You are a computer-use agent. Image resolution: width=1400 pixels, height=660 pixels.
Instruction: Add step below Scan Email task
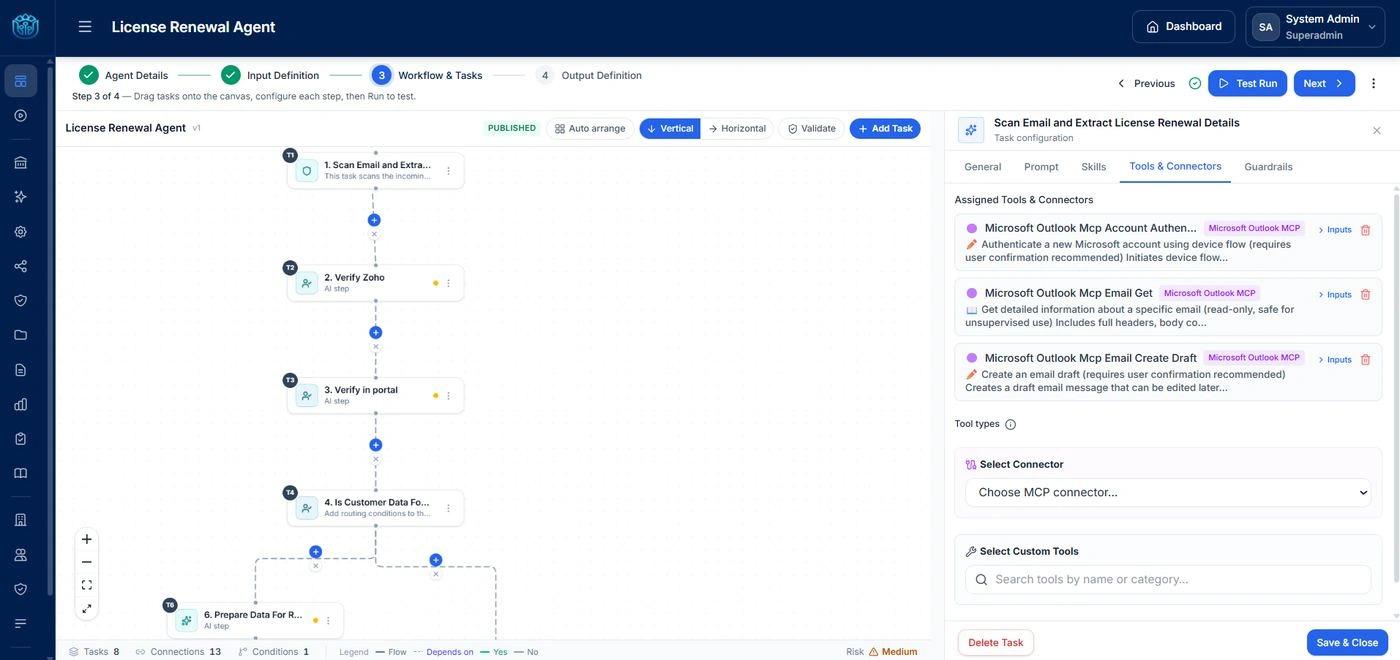point(374,220)
